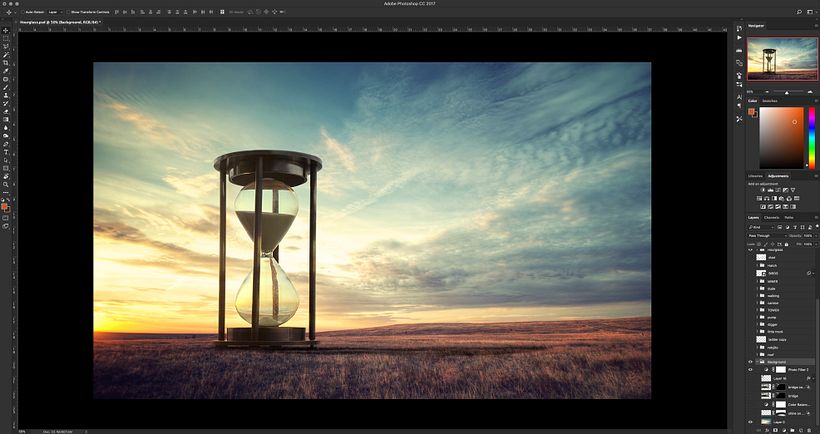The width and height of the screenshot is (820, 434).
Task: Add an Invert adjustment
Action: coord(763,207)
